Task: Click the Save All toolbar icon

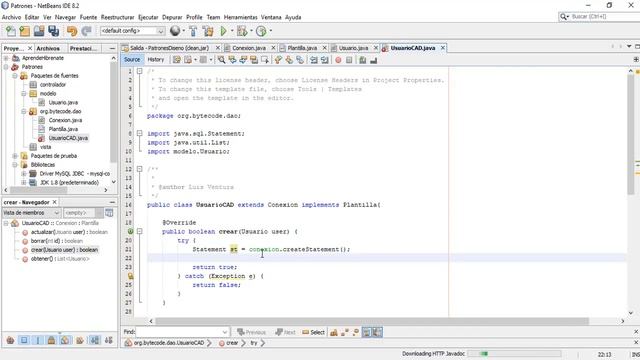Action: pos(53,31)
